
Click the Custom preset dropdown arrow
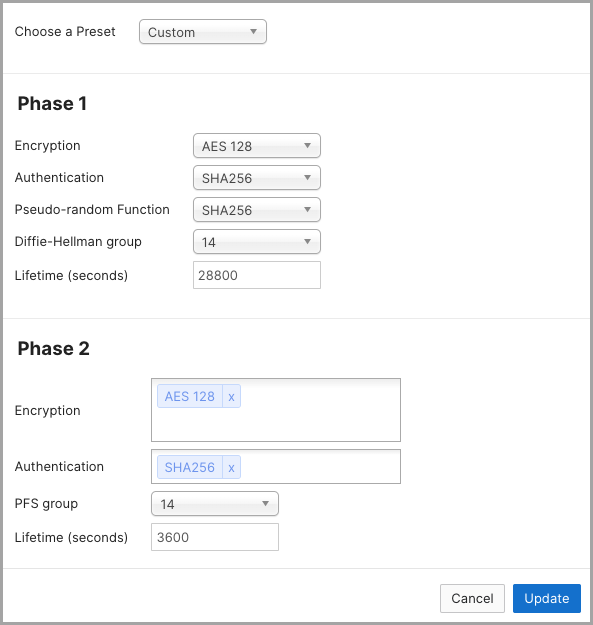click(253, 31)
